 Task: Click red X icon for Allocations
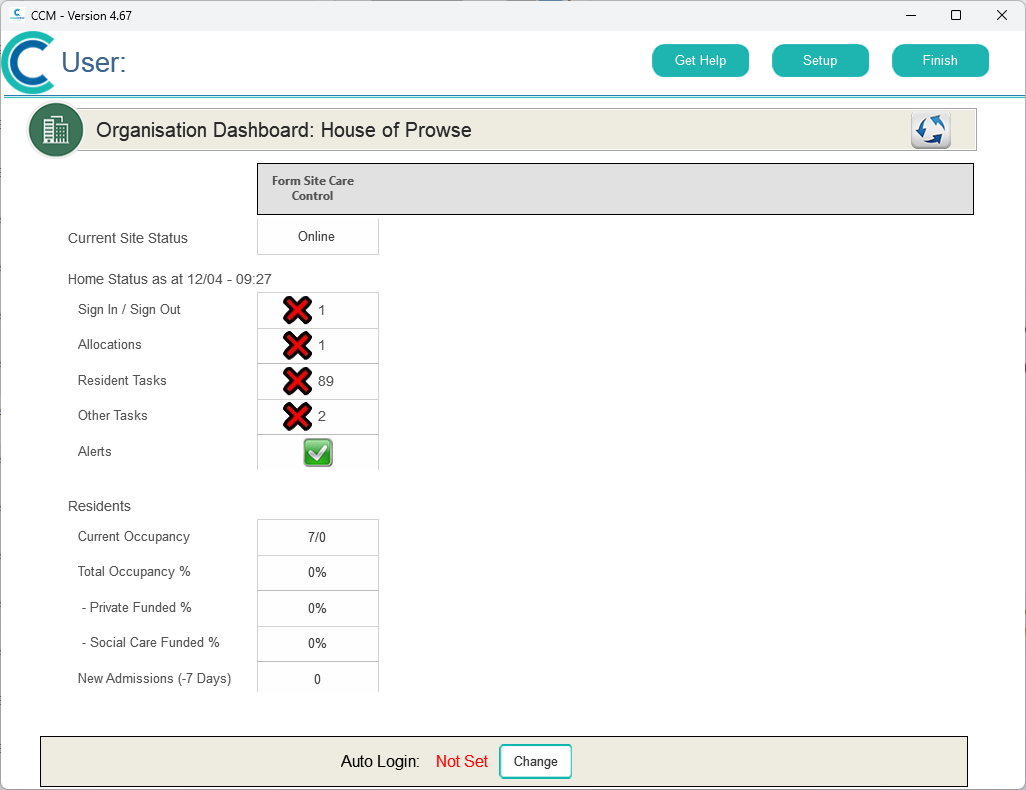(x=297, y=346)
